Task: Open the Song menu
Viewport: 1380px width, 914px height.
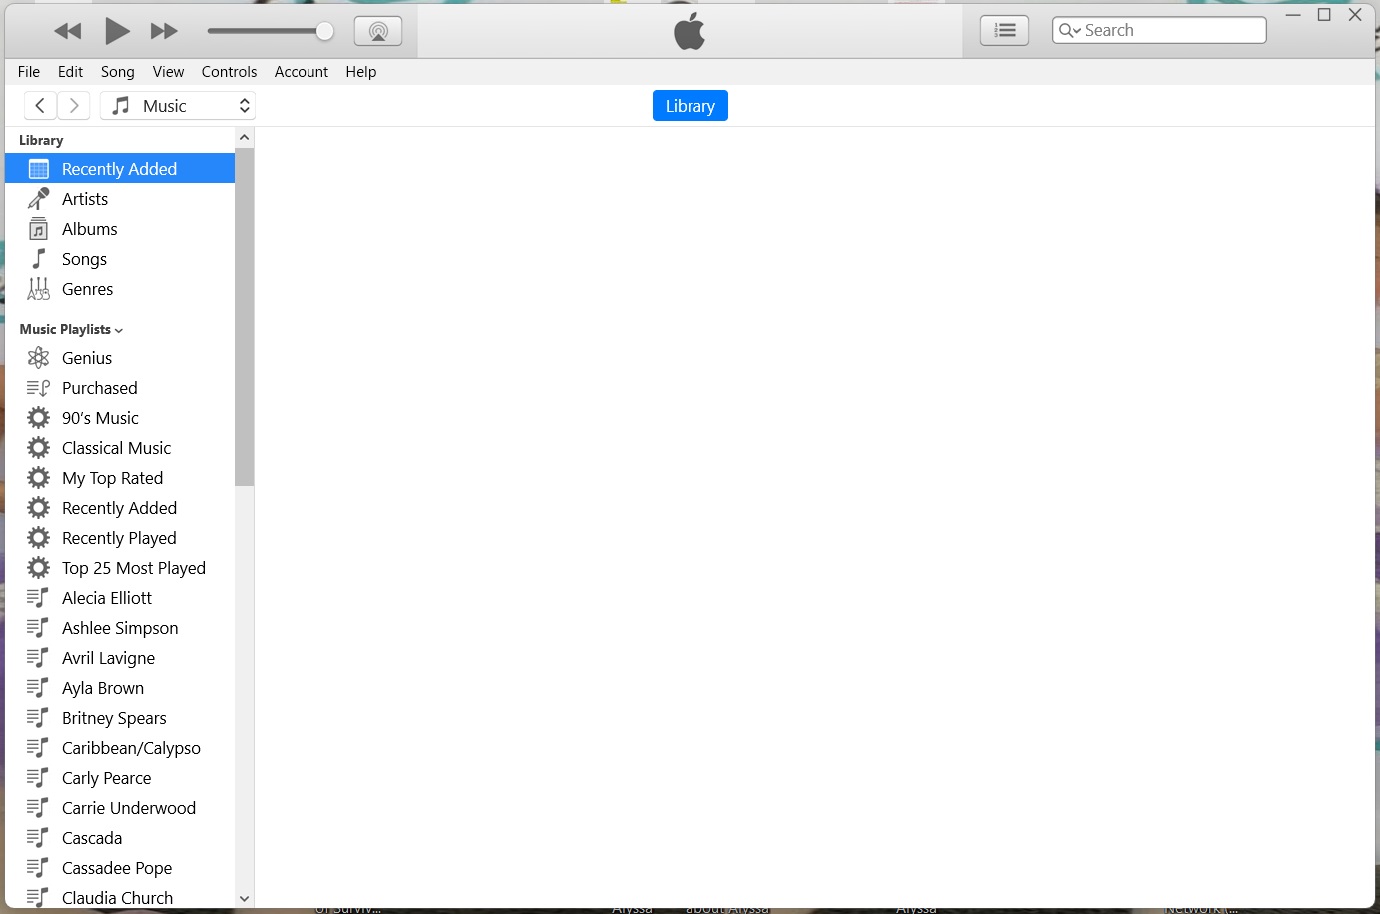Action: 118,72
